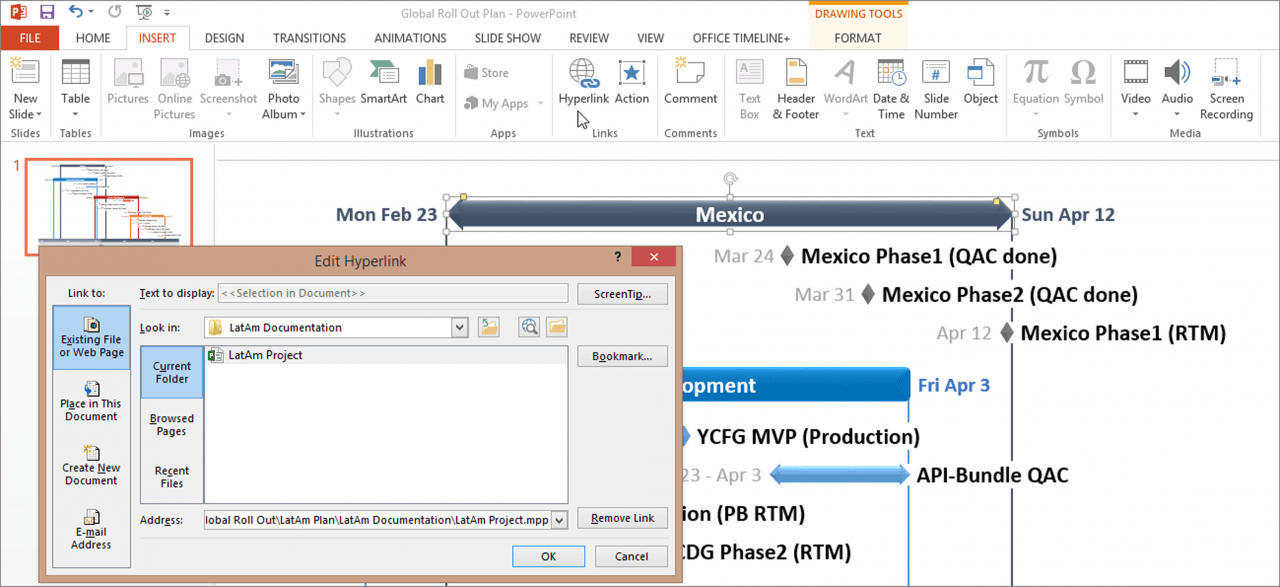1280x587 pixels.
Task: Switch to the DESIGN ribbon tab
Action: coord(224,38)
